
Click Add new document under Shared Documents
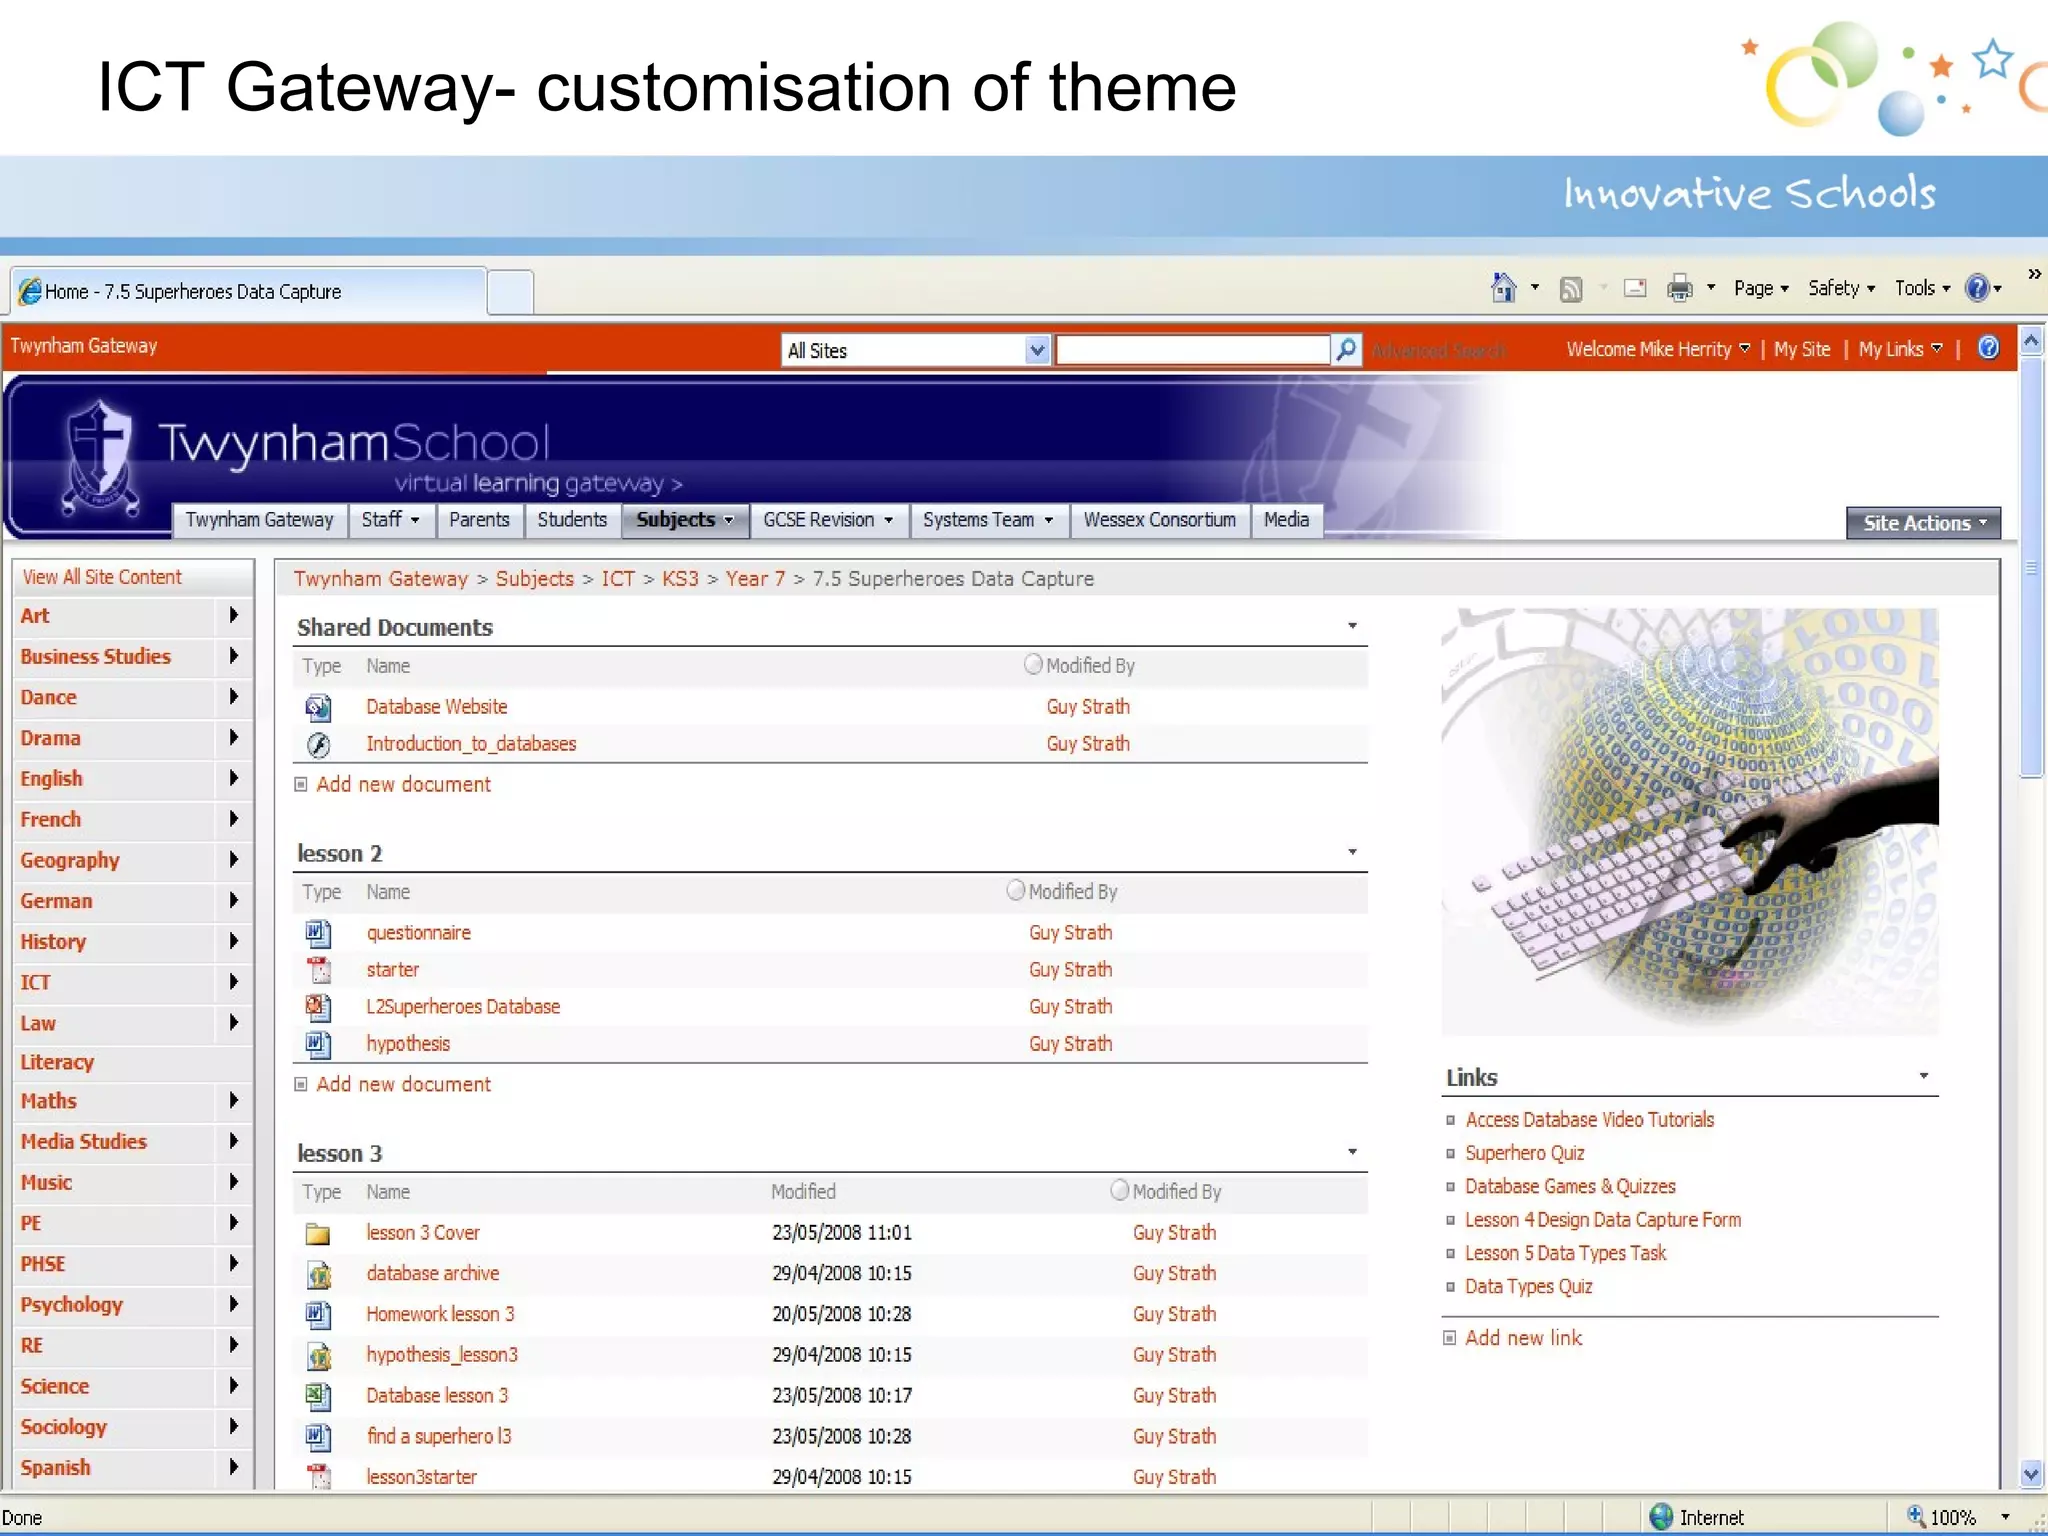coord(403,785)
